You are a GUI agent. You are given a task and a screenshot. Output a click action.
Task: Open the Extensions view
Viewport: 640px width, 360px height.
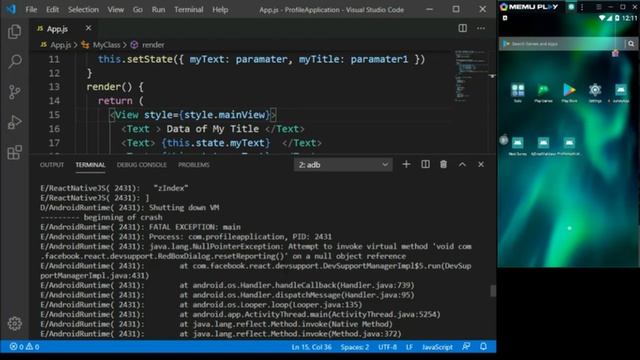pyautogui.click(x=15, y=152)
